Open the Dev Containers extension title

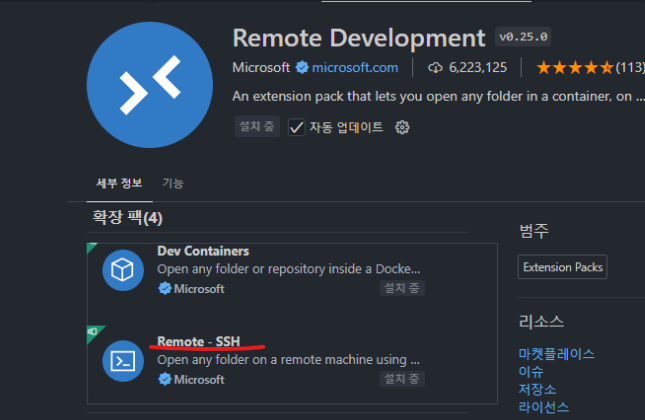[x=203, y=251]
